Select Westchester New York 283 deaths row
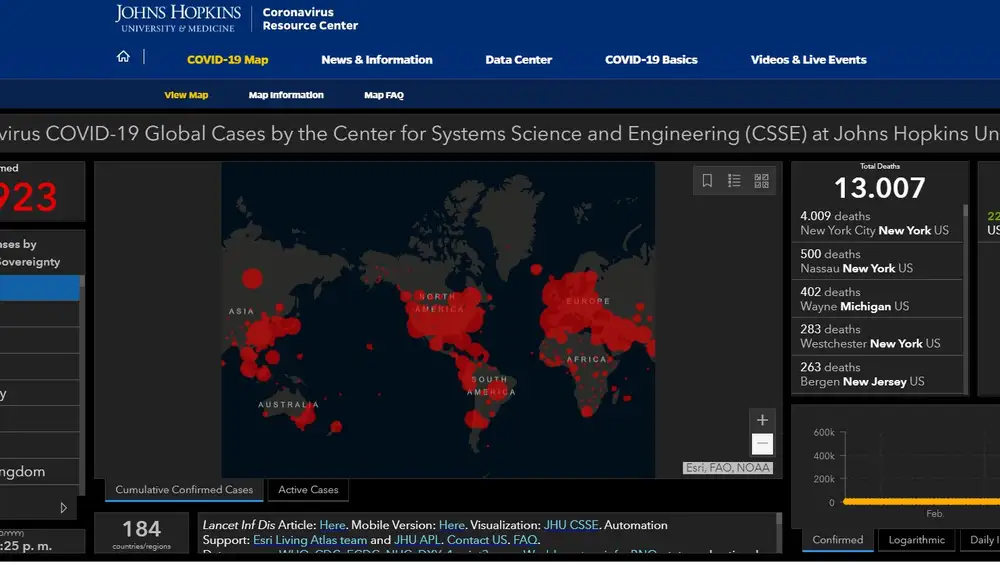Image resolution: width=1000 pixels, height=567 pixels. 877,336
